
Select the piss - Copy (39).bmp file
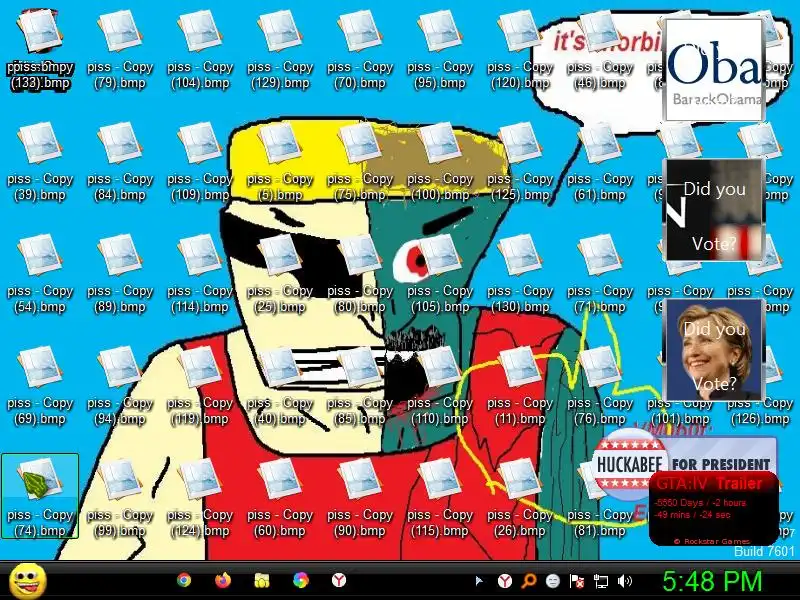coord(40,163)
